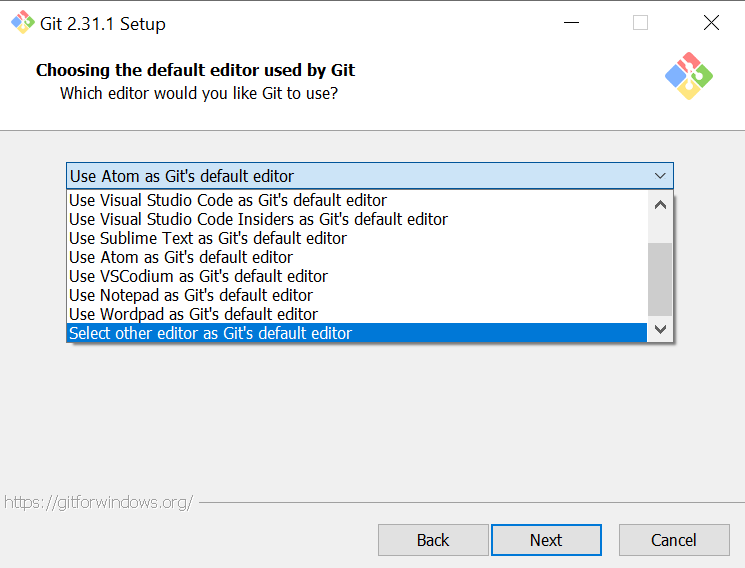Expand the default editor combo box arrow
The width and height of the screenshot is (745, 568).
point(660,176)
